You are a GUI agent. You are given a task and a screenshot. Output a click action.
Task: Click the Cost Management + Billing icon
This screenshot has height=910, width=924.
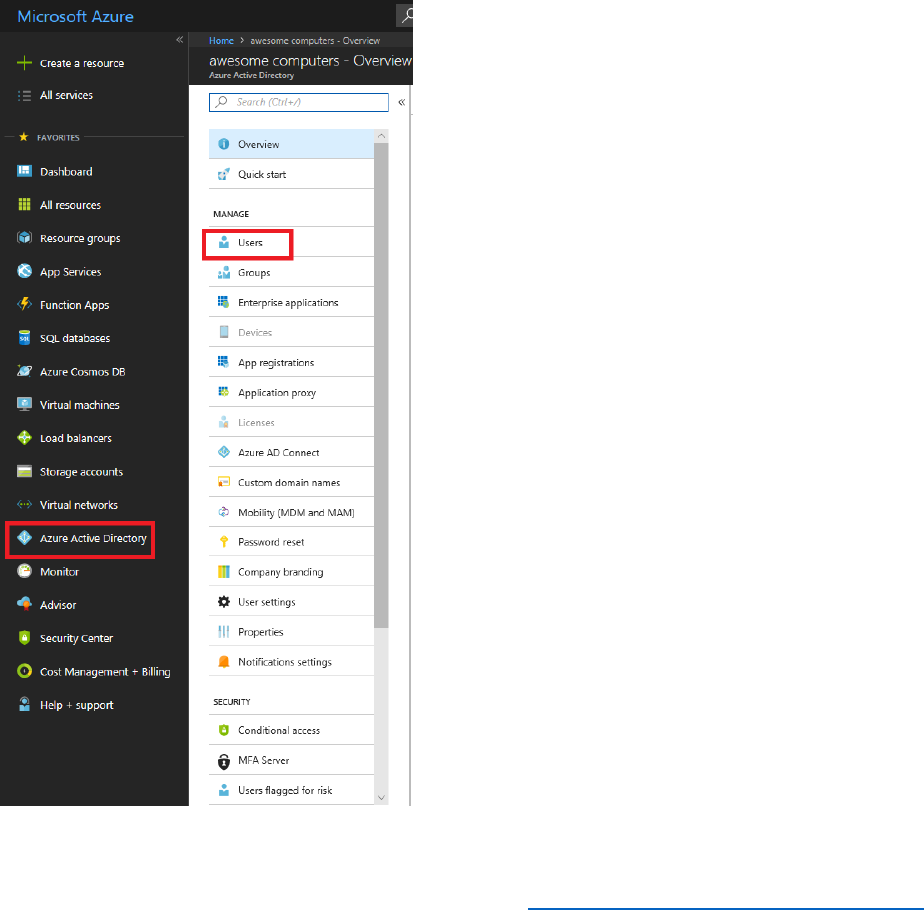tap(24, 671)
